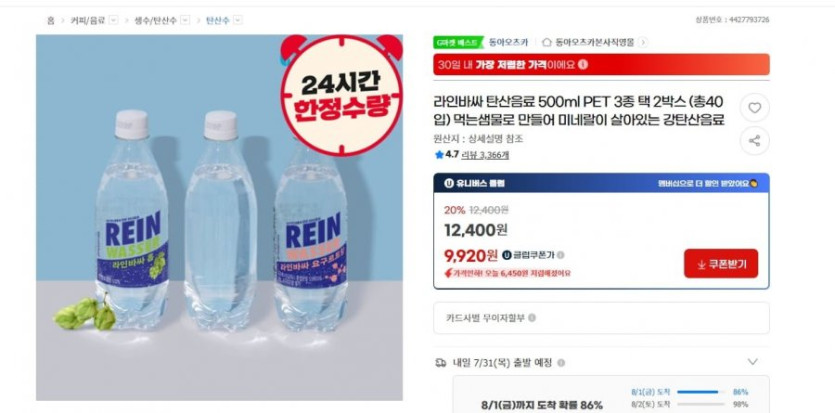
Task: Click the info icon after the store name
Action: [642, 43]
